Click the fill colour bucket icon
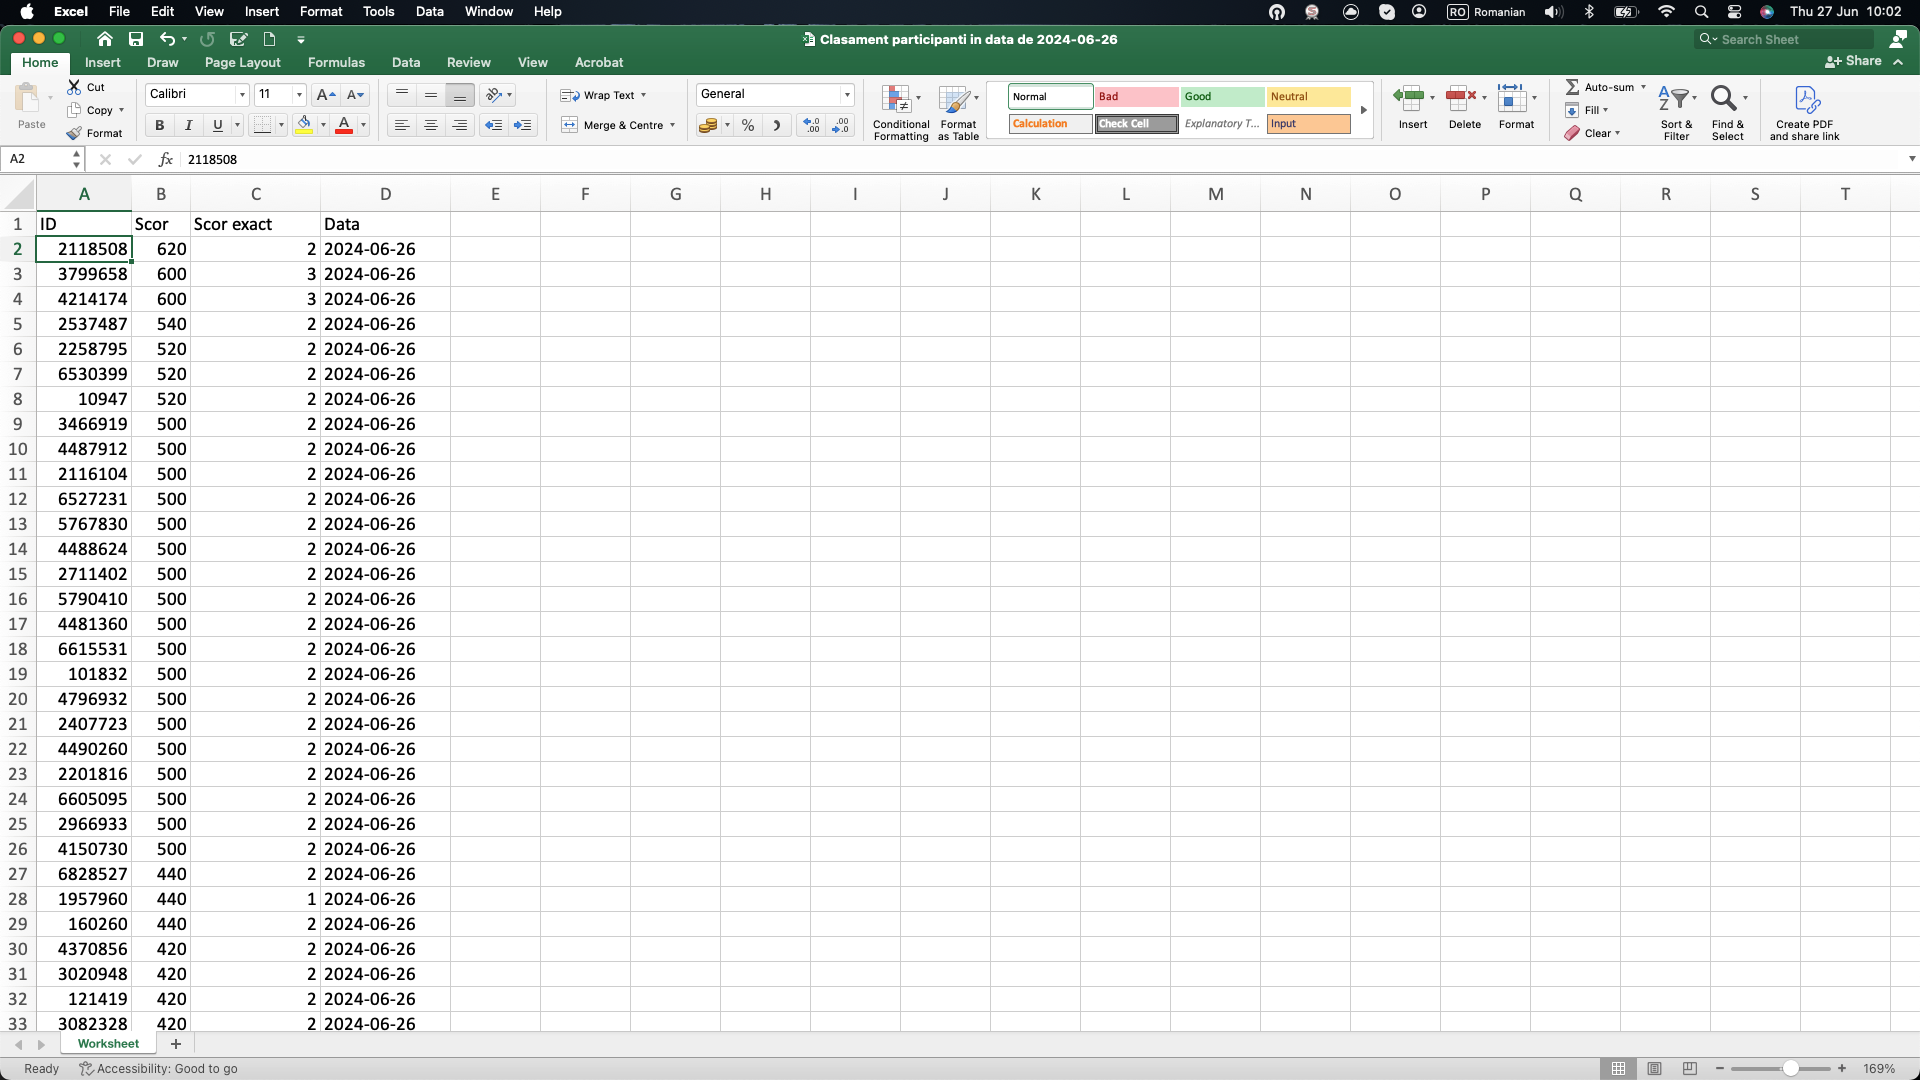The image size is (1920, 1080). (x=304, y=125)
